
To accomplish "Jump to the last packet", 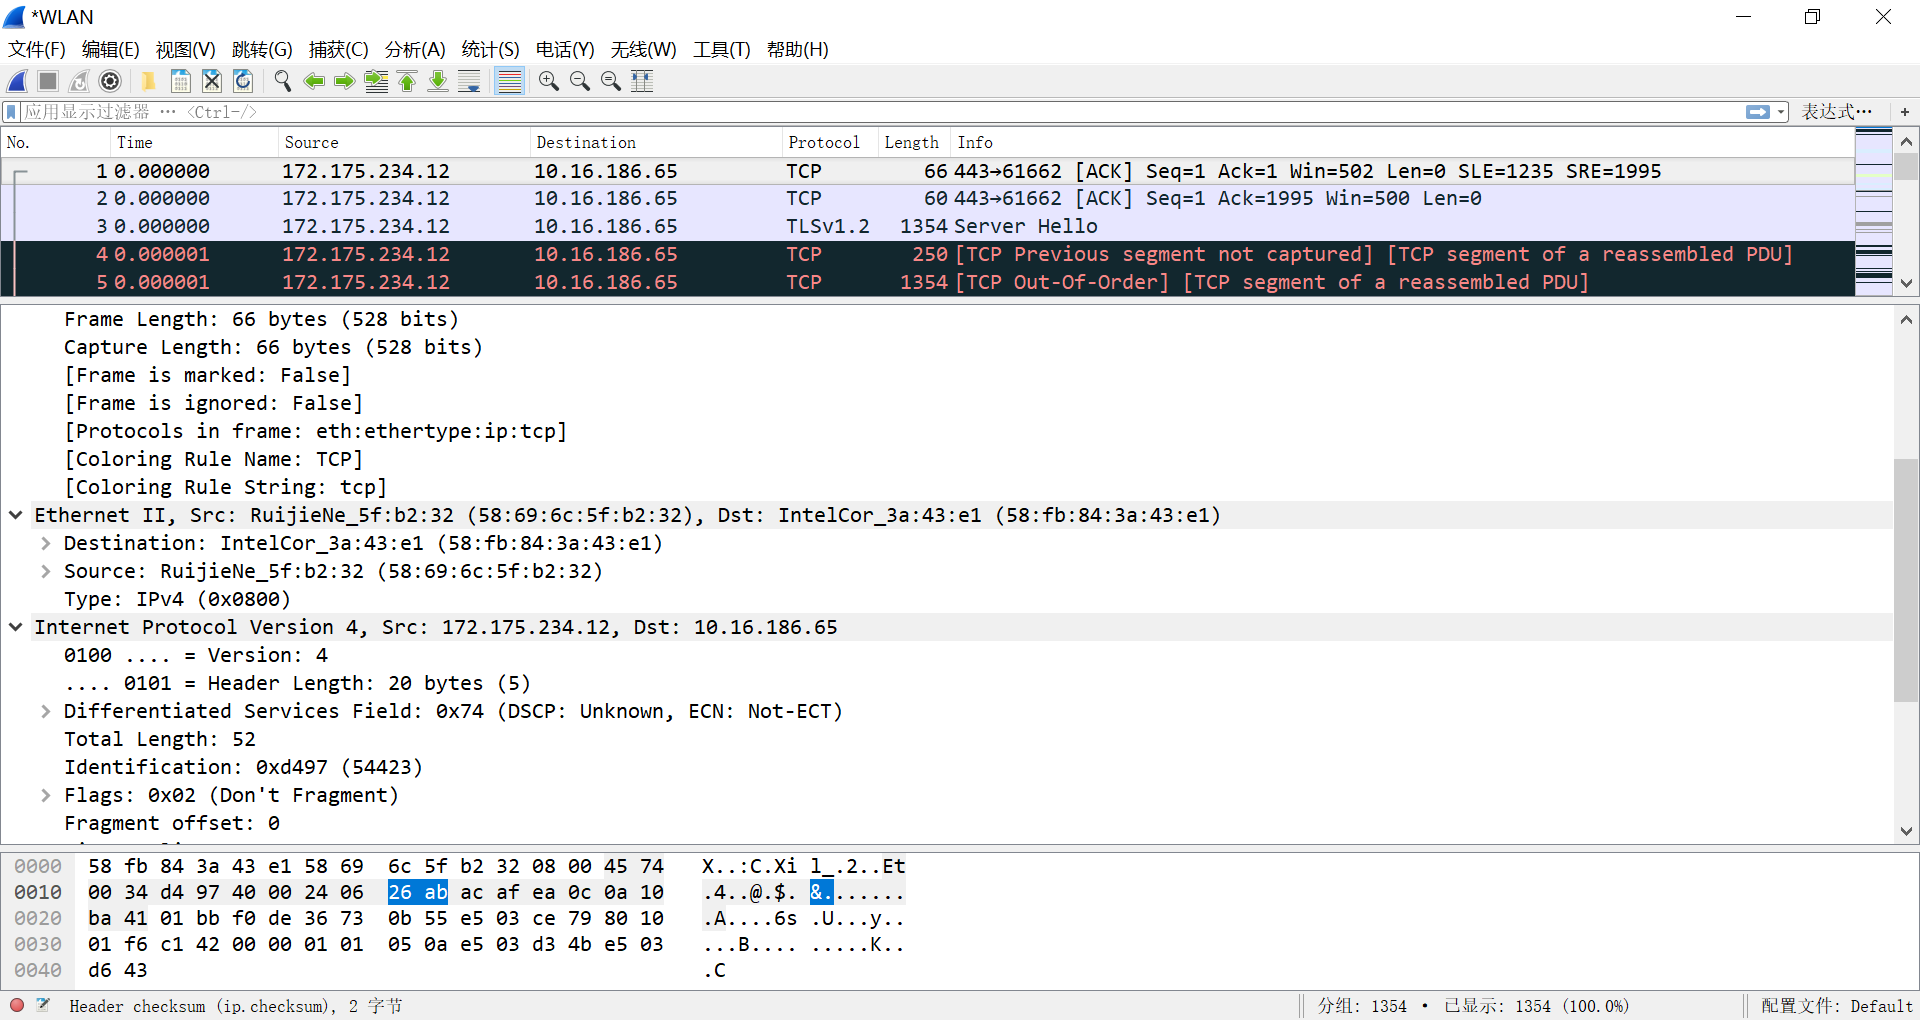I will click(x=438, y=81).
